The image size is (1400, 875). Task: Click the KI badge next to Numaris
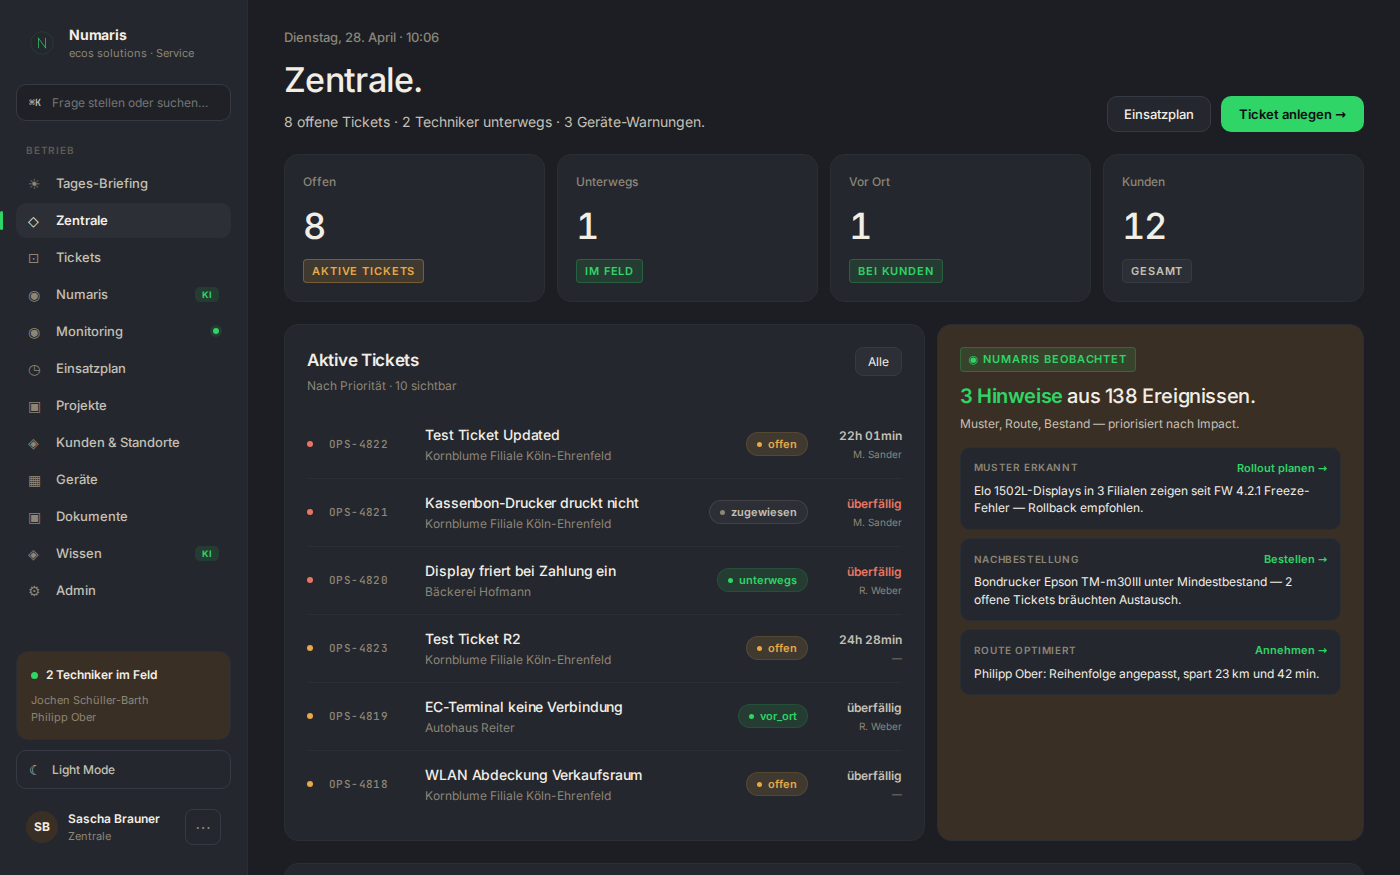pyautogui.click(x=207, y=295)
